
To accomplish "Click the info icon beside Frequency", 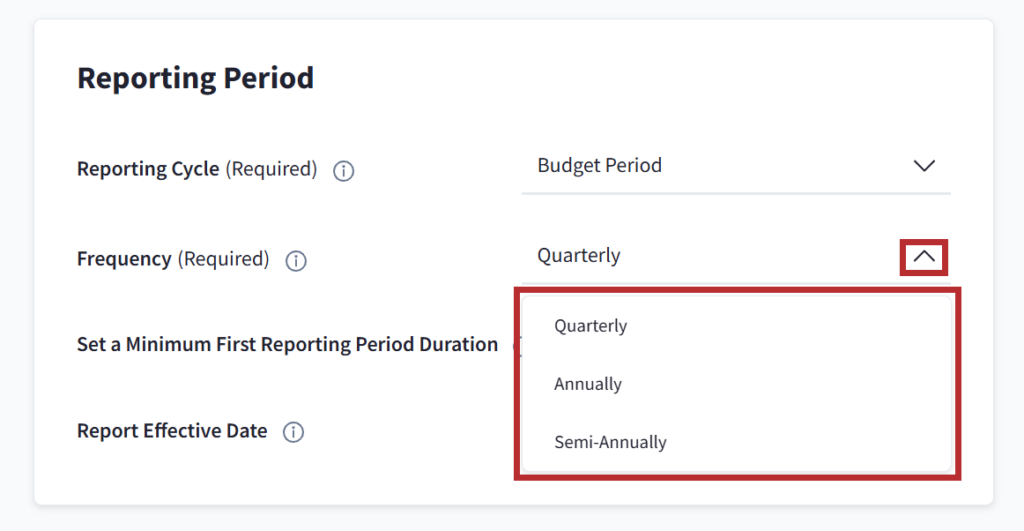I will pyautogui.click(x=295, y=261).
